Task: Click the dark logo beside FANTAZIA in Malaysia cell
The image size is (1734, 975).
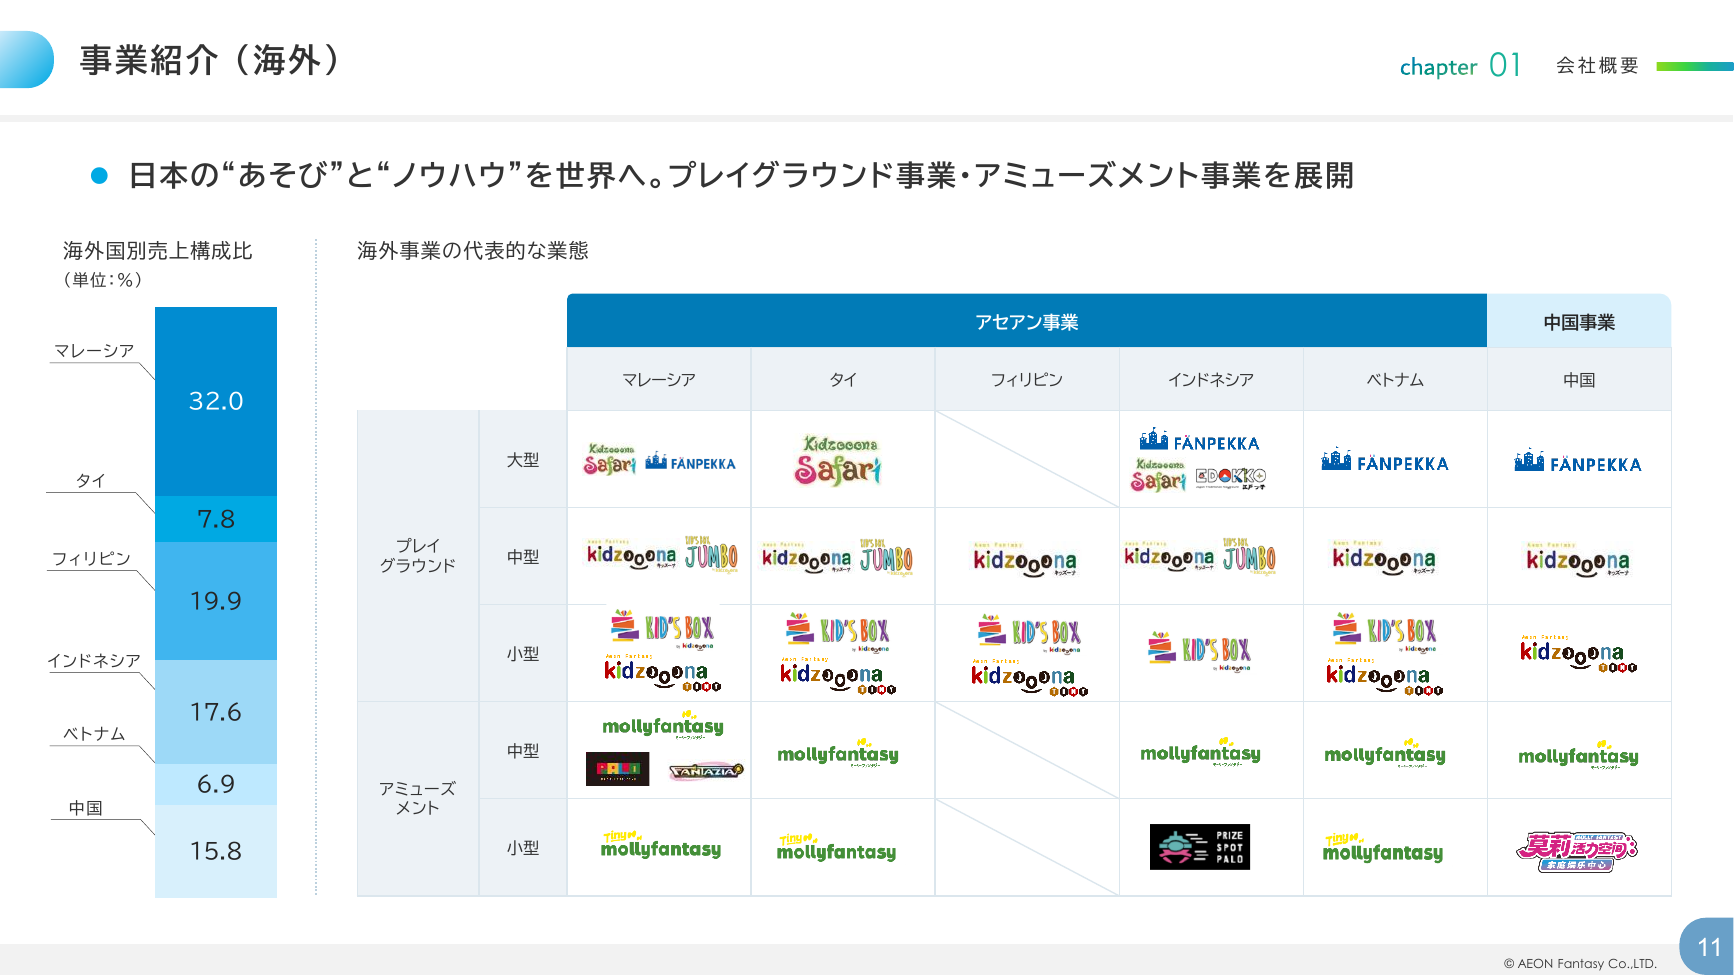Action: point(617,769)
